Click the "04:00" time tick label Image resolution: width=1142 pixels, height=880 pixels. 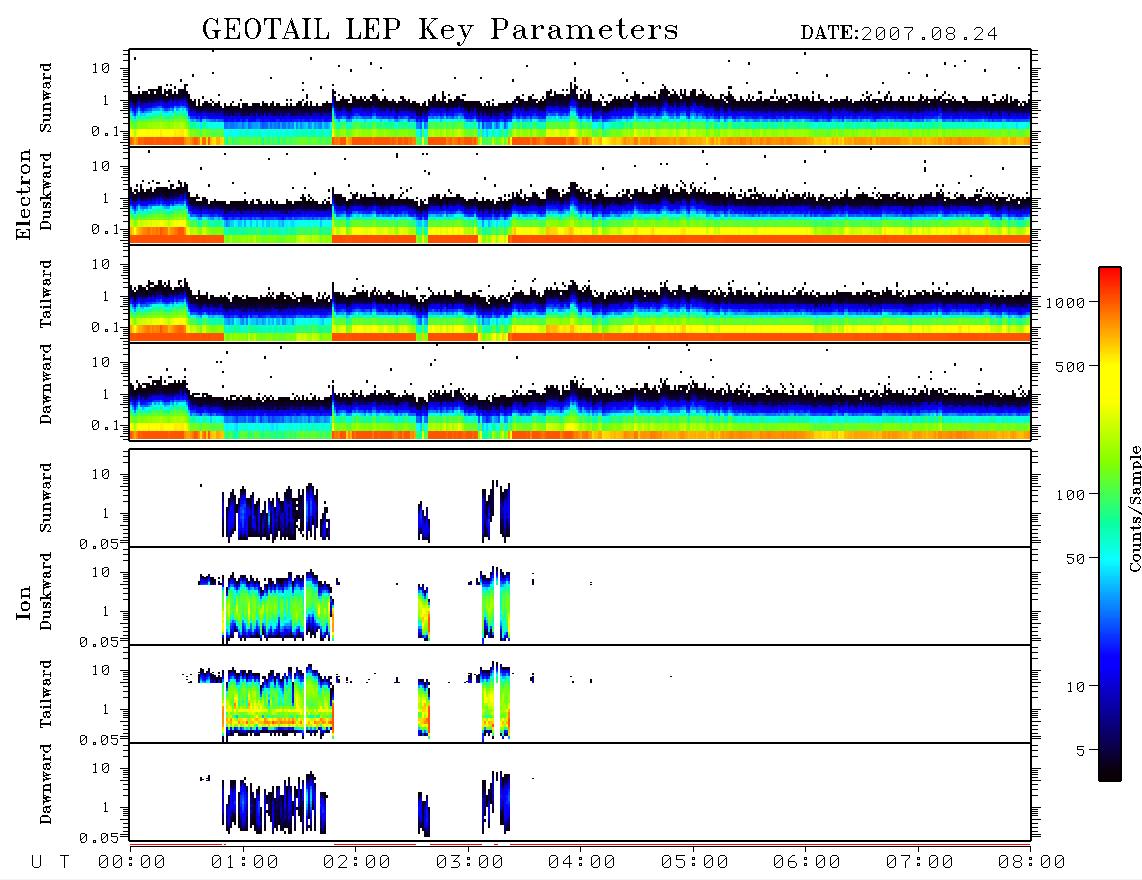click(x=582, y=863)
